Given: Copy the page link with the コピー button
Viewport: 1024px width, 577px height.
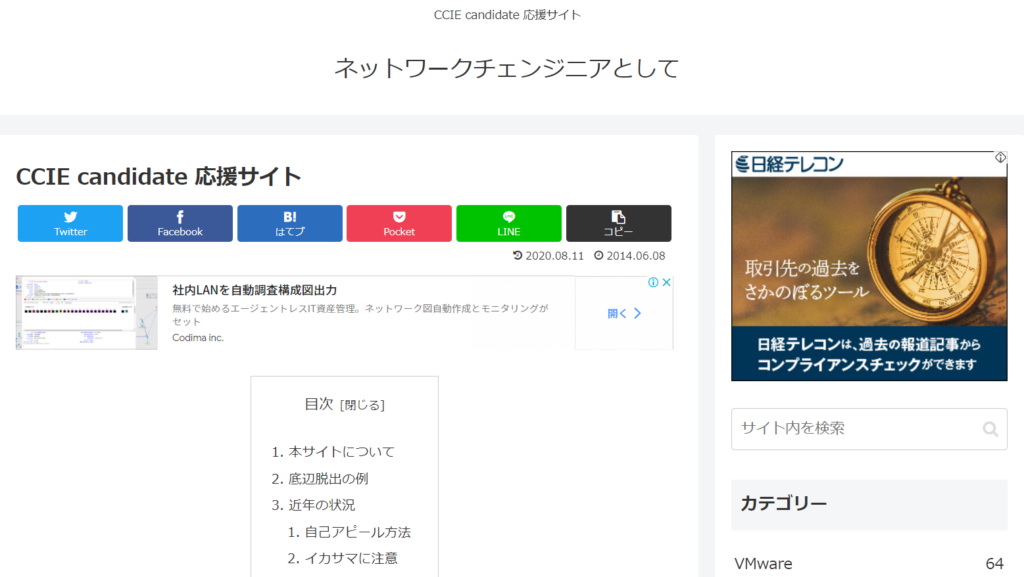Looking at the screenshot, I should [x=618, y=223].
